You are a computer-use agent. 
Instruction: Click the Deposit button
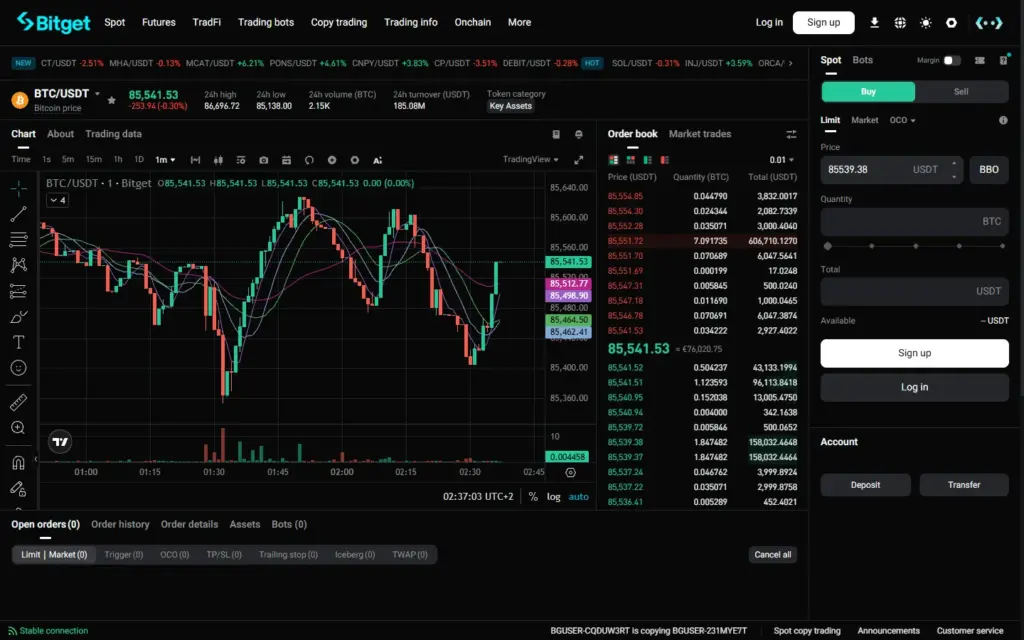(x=865, y=485)
